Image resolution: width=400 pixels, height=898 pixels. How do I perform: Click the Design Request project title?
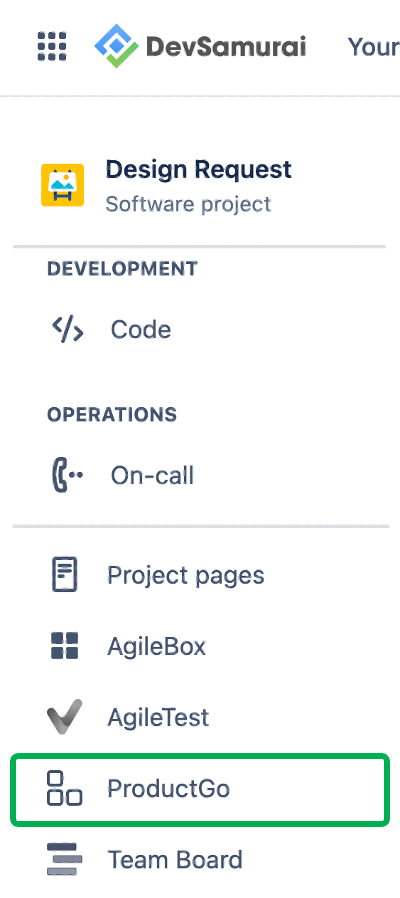coord(199,170)
